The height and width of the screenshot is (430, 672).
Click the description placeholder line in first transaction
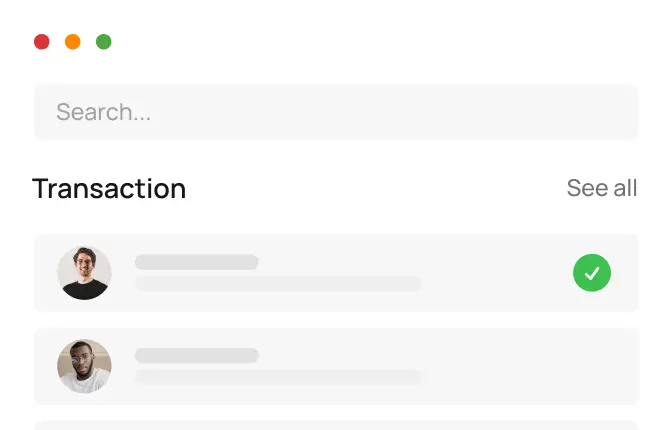click(x=277, y=284)
